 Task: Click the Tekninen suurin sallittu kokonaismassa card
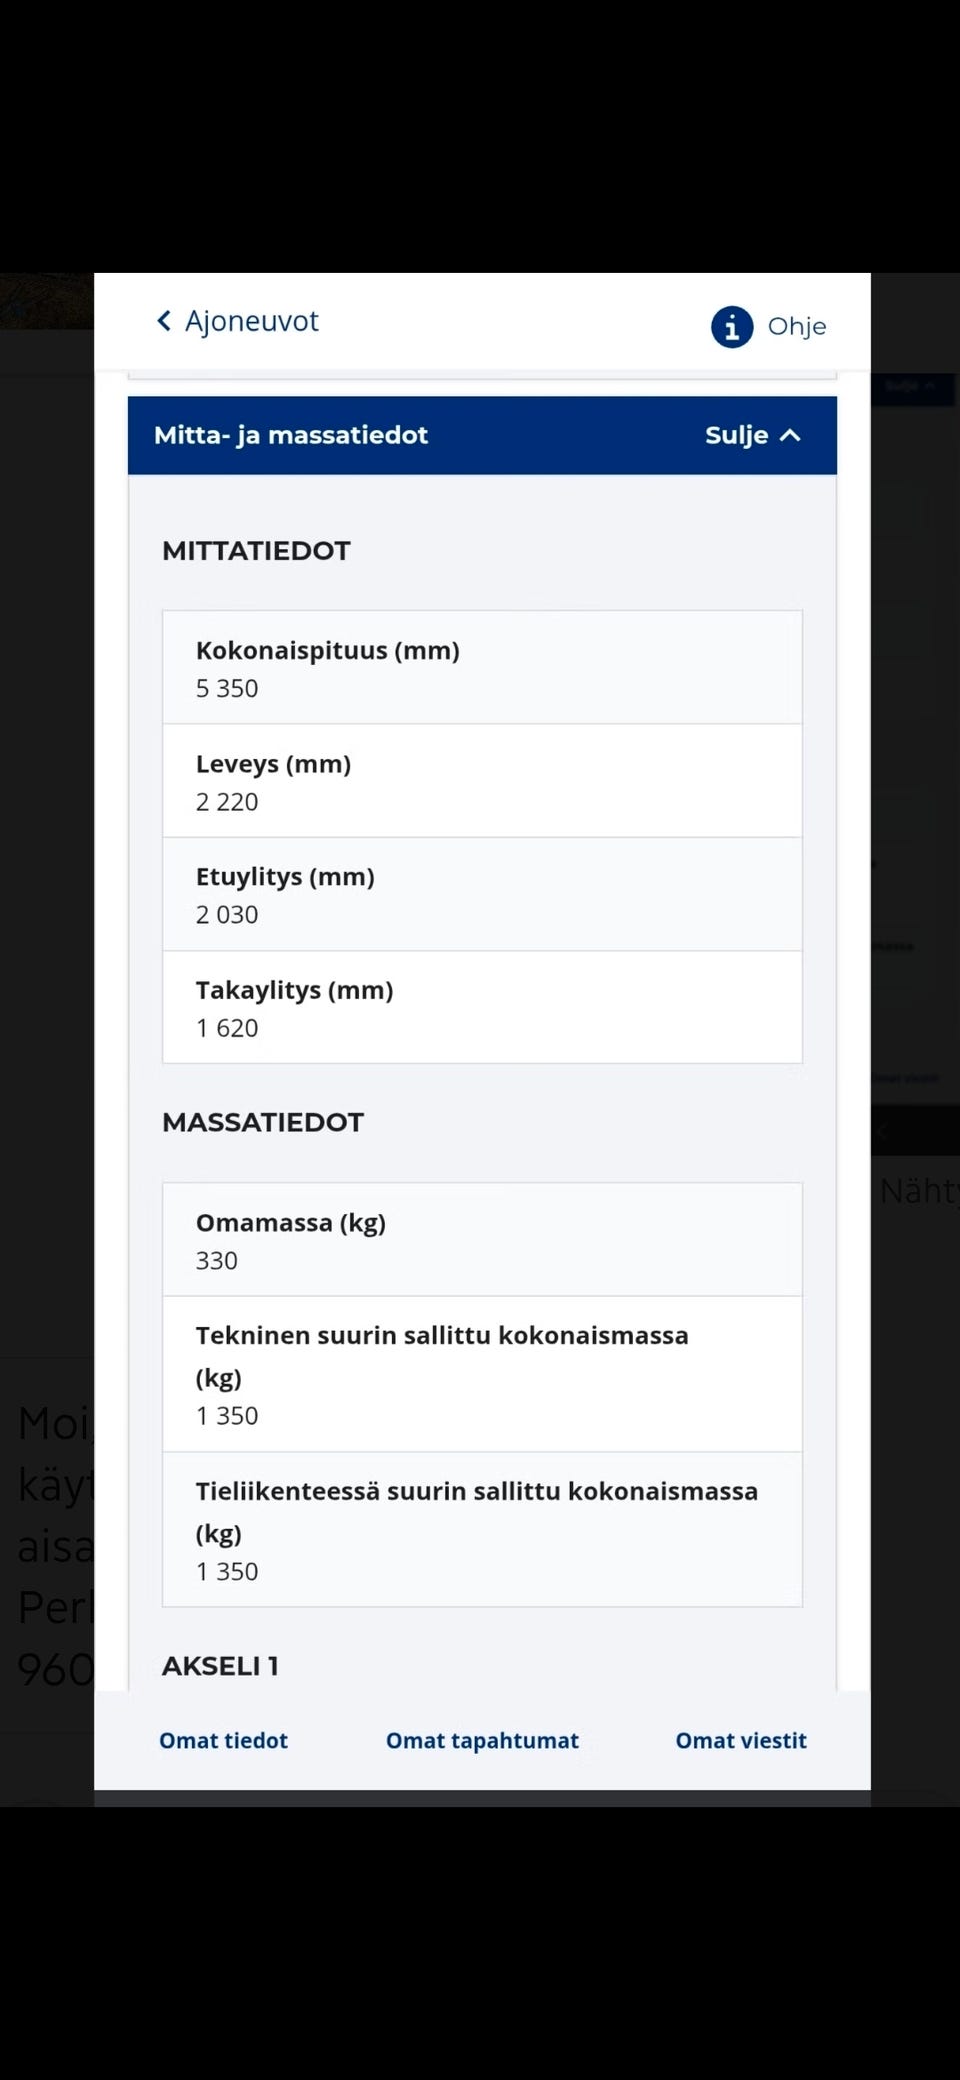(x=482, y=1374)
